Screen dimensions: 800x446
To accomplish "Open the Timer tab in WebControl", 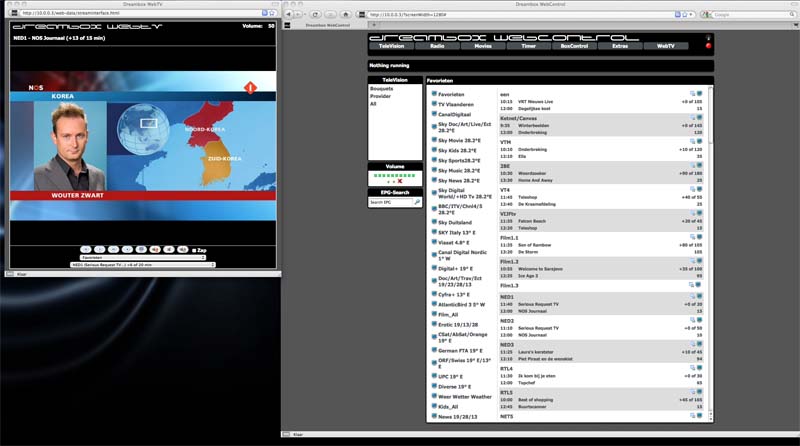I will click(x=529, y=46).
